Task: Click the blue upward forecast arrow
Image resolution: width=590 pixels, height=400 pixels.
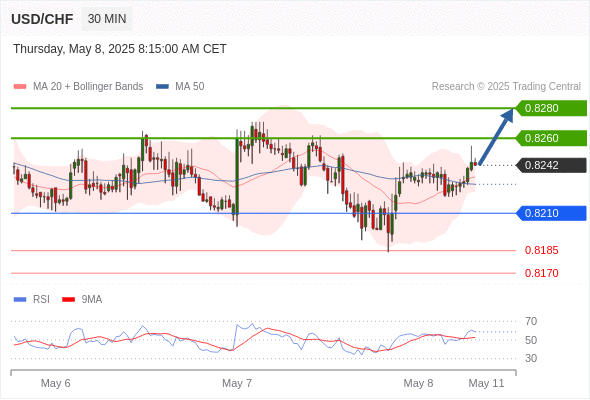Action: click(496, 137)
